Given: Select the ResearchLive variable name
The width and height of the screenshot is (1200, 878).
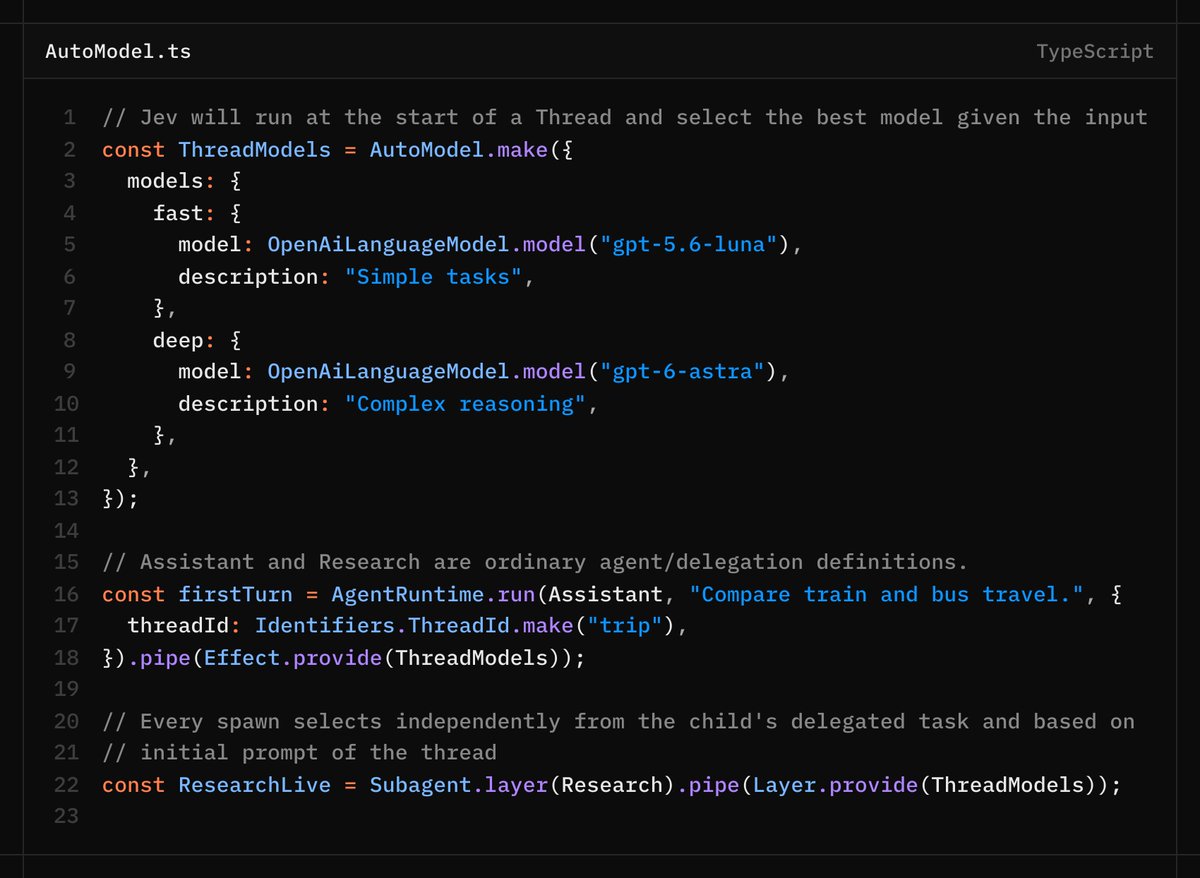Looking at the screenshot, I should point(255,785).
